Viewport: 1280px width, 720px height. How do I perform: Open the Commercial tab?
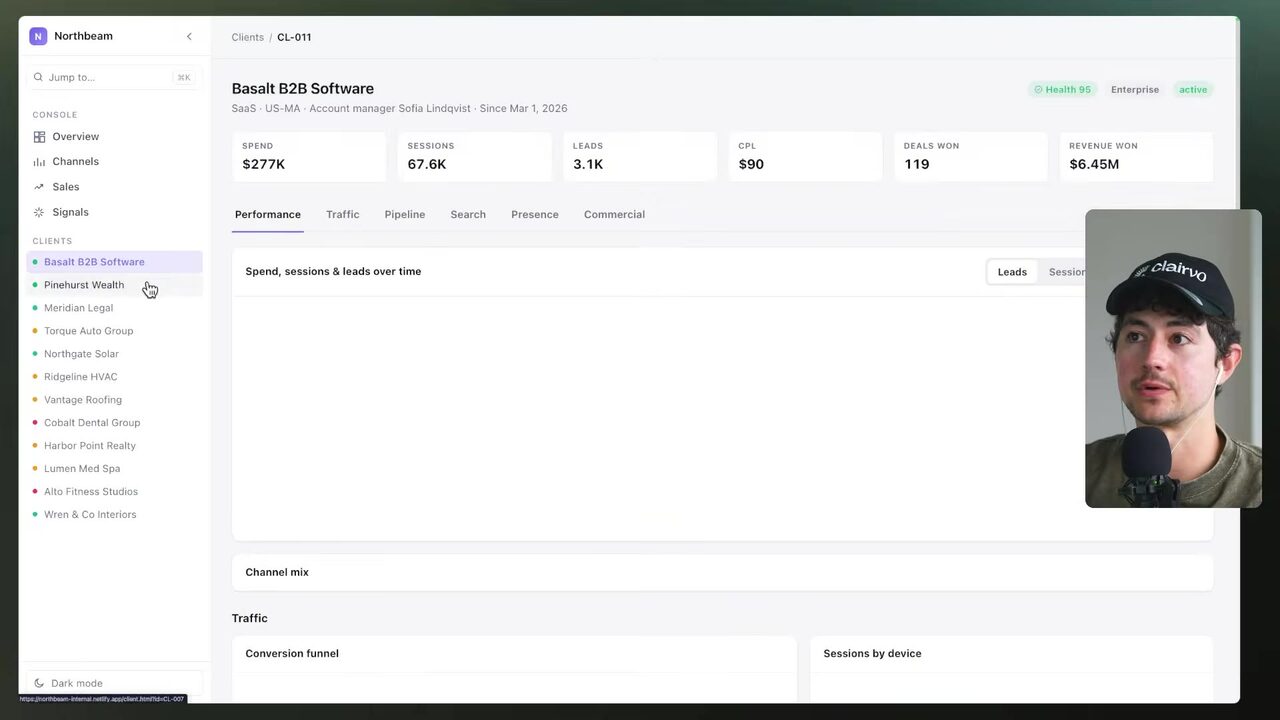pyautogui.click(x=614, y=215)
